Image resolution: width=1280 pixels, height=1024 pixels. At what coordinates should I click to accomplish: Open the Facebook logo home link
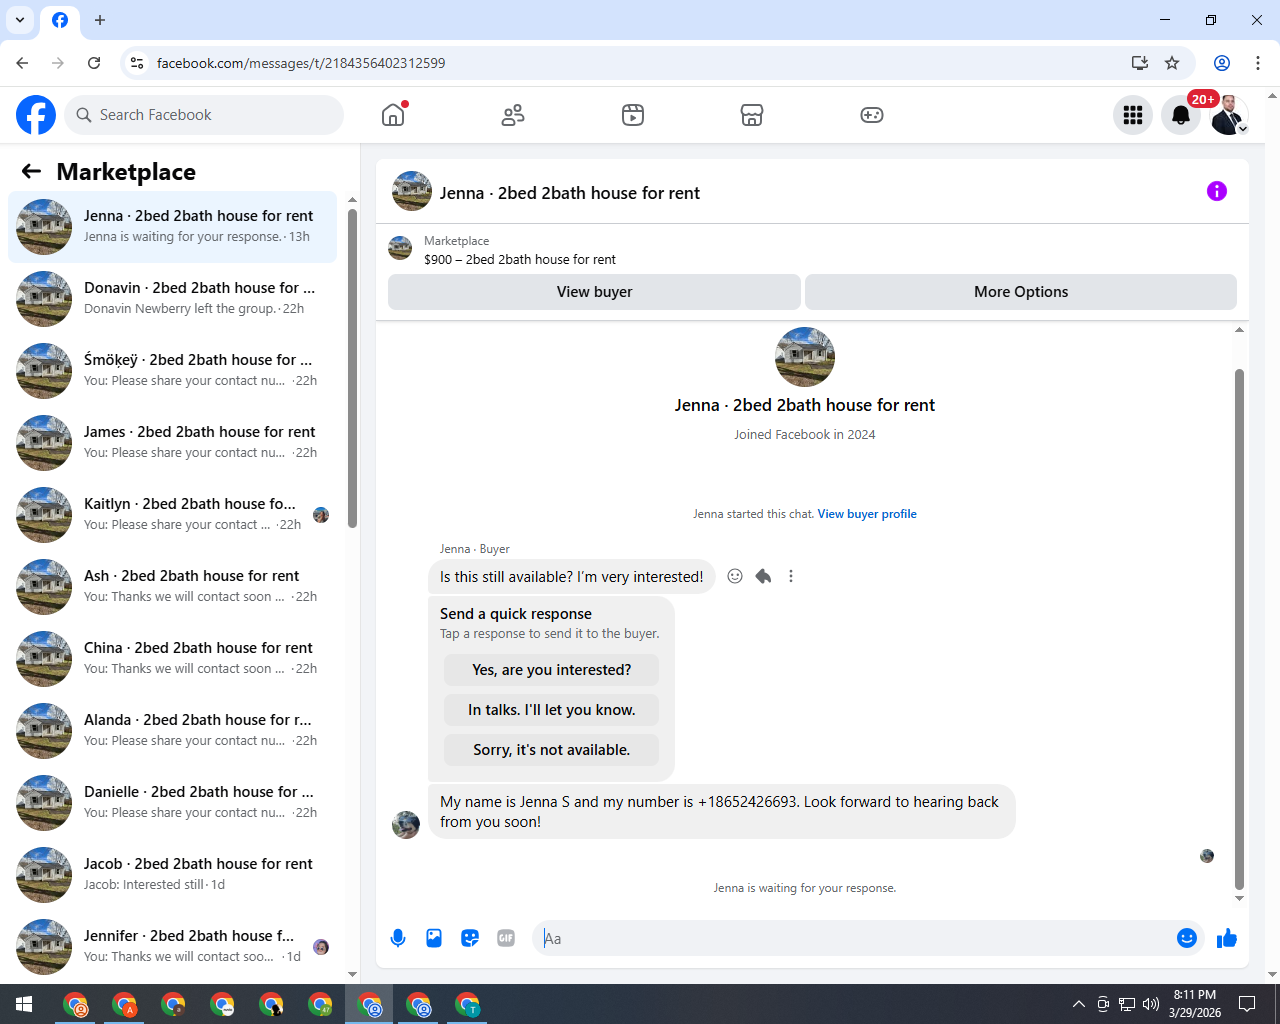[x=36, y=115]
